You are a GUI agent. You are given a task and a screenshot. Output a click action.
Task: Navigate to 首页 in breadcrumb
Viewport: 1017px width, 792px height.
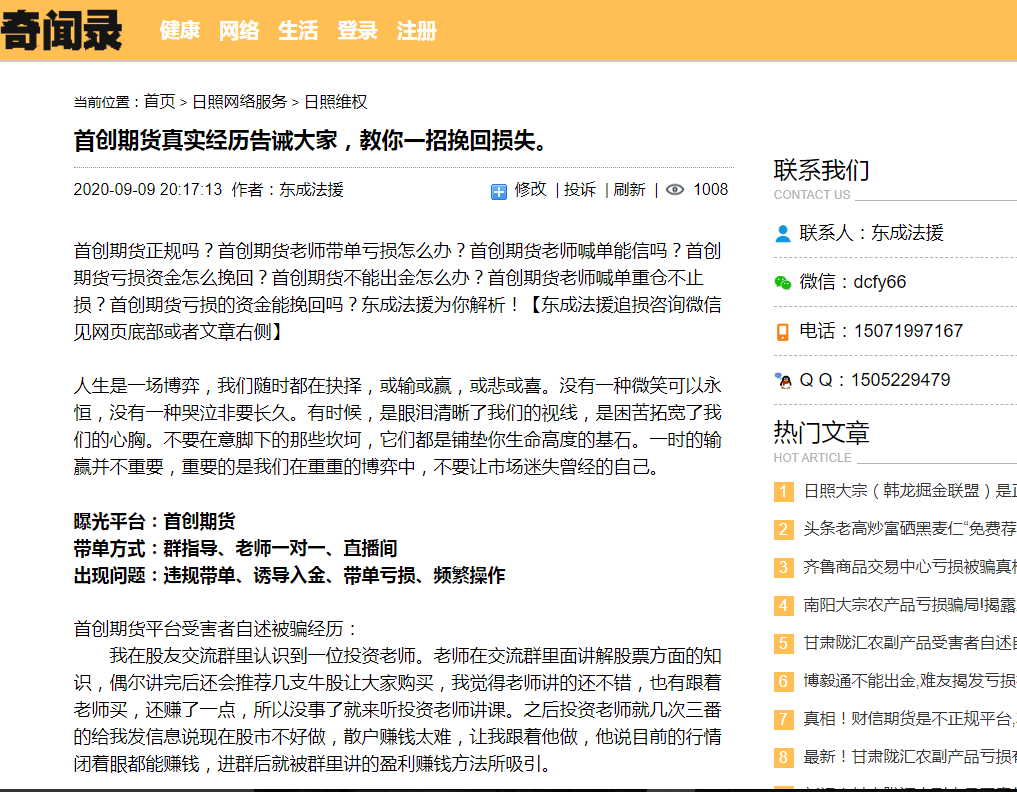click(x=160, y=102)
